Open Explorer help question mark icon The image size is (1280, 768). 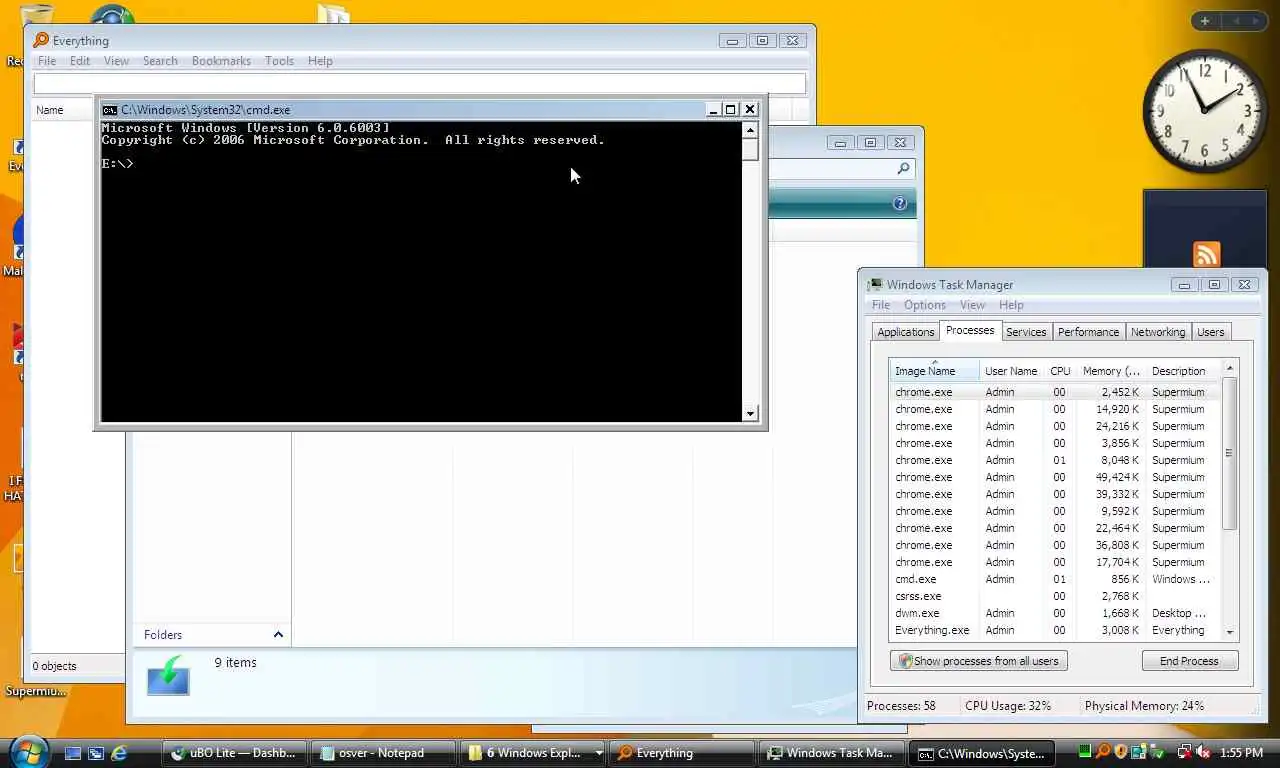point(900,204)
